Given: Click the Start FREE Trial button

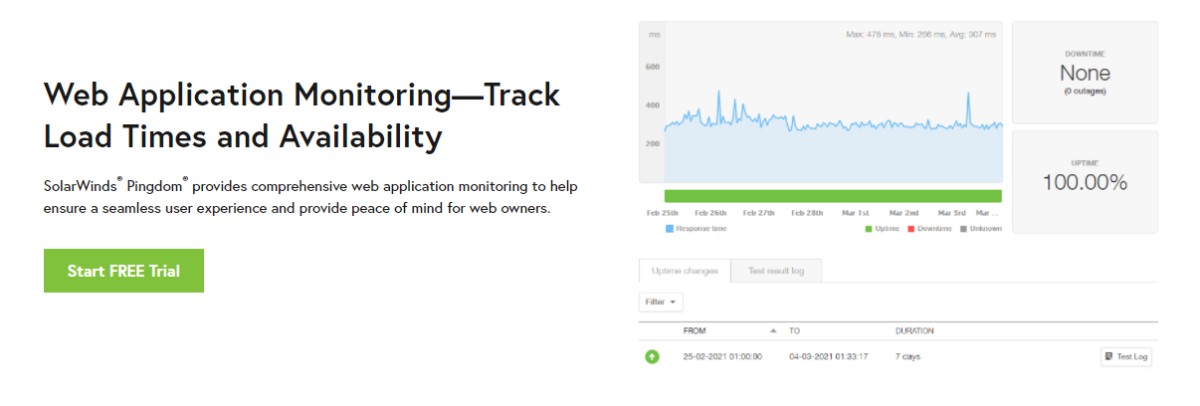Looking at the screenshot, I should [124, 271].
